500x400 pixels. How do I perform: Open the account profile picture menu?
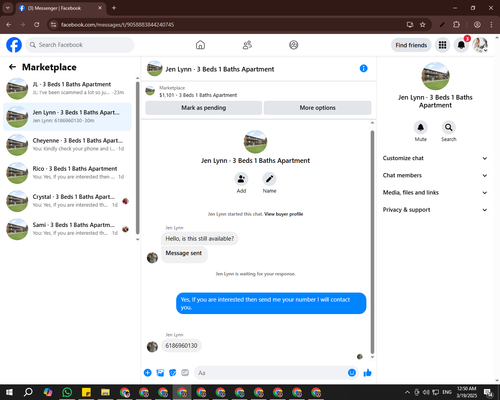tap(480, 45)
